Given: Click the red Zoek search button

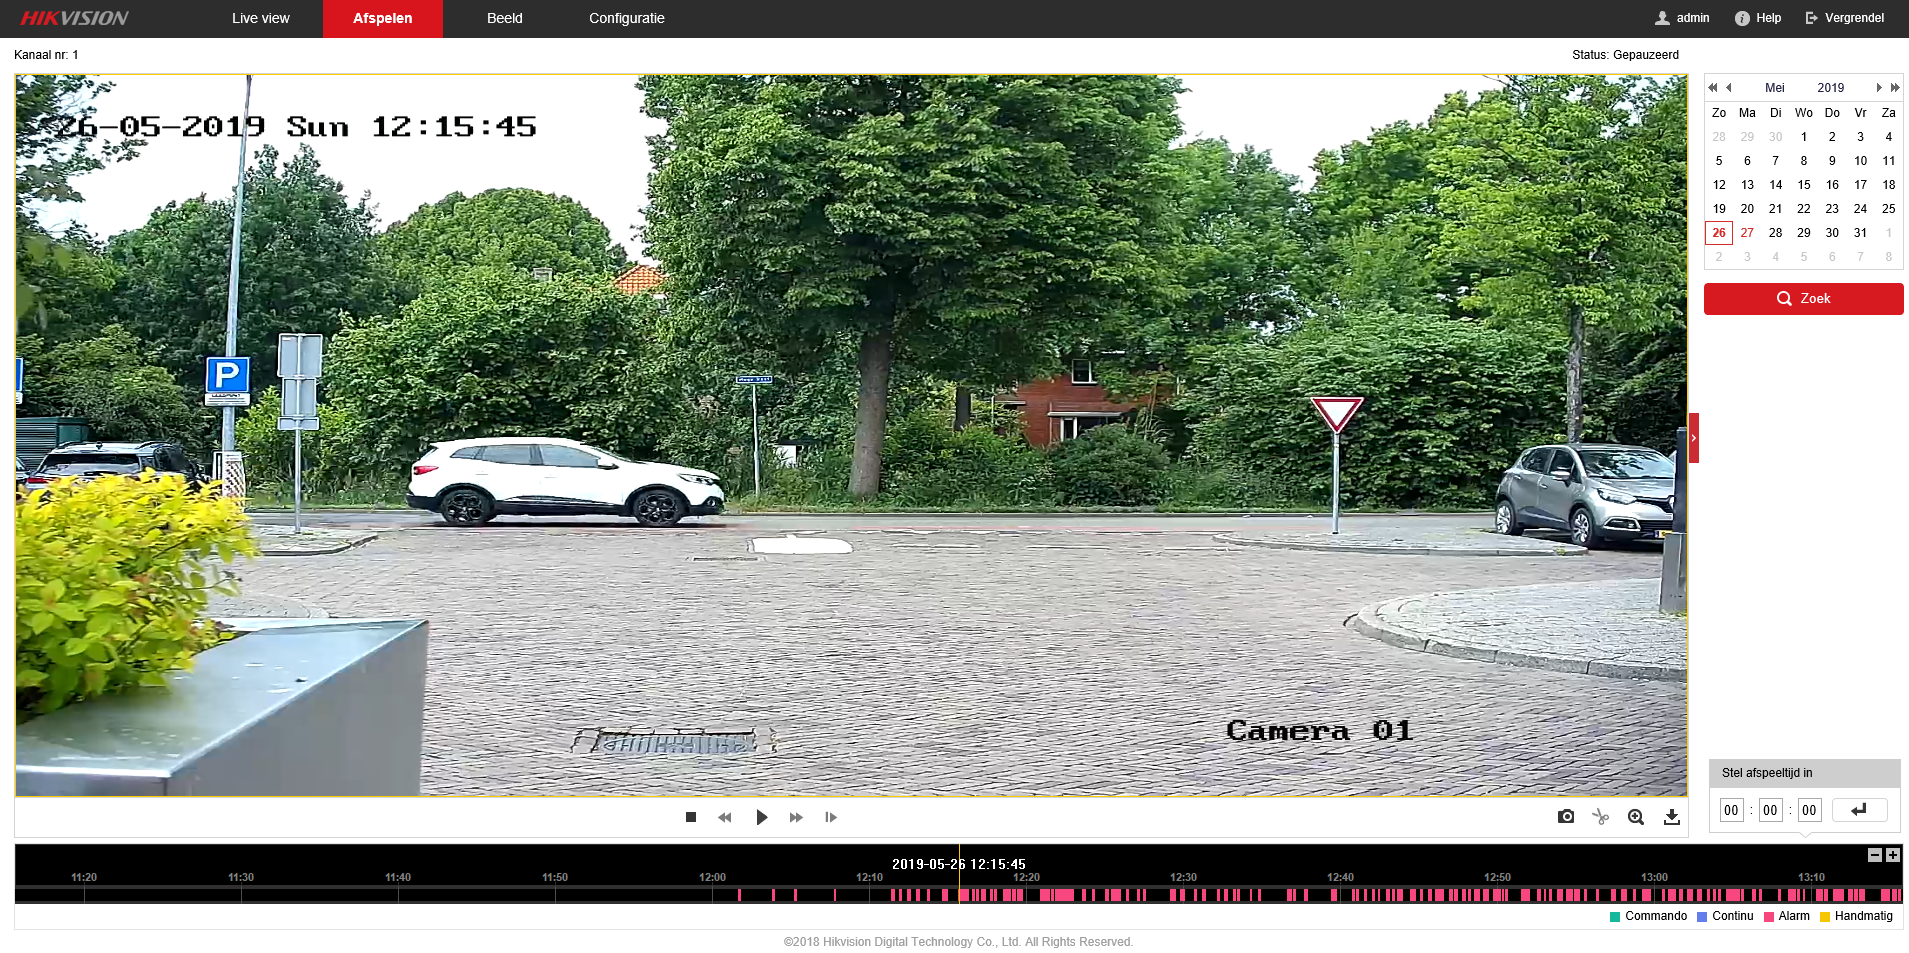Looking at the screenshot, I should pos(1803,299).
